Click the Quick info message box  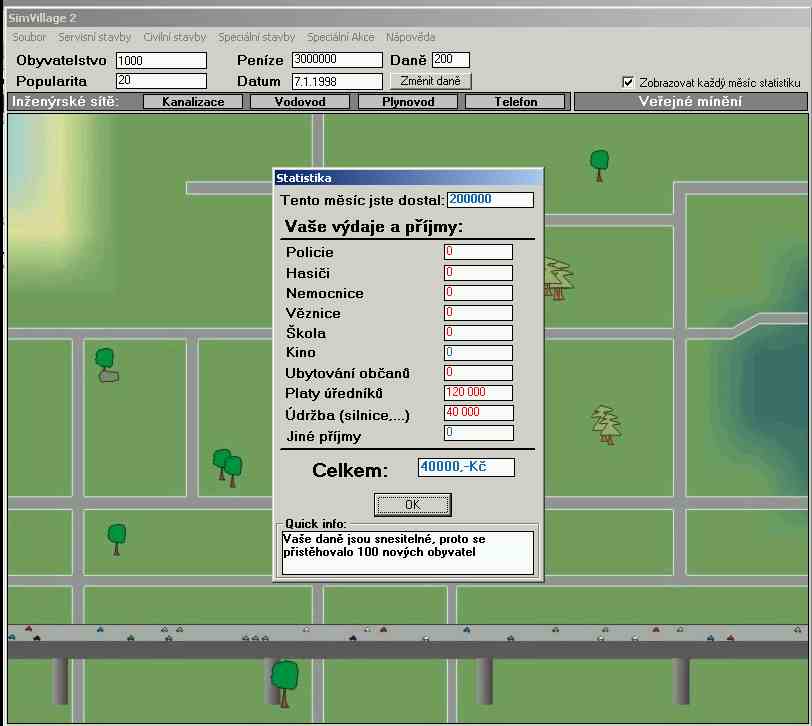[x=408, y=553]
